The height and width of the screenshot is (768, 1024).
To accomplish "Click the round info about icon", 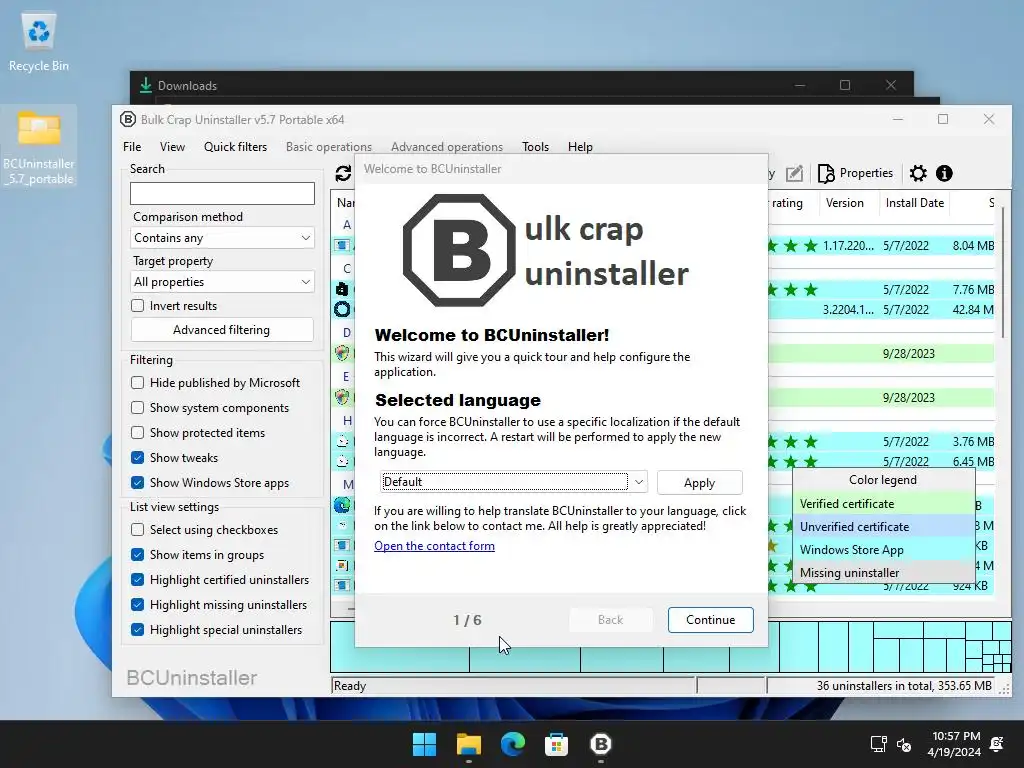I will (944, 173).
